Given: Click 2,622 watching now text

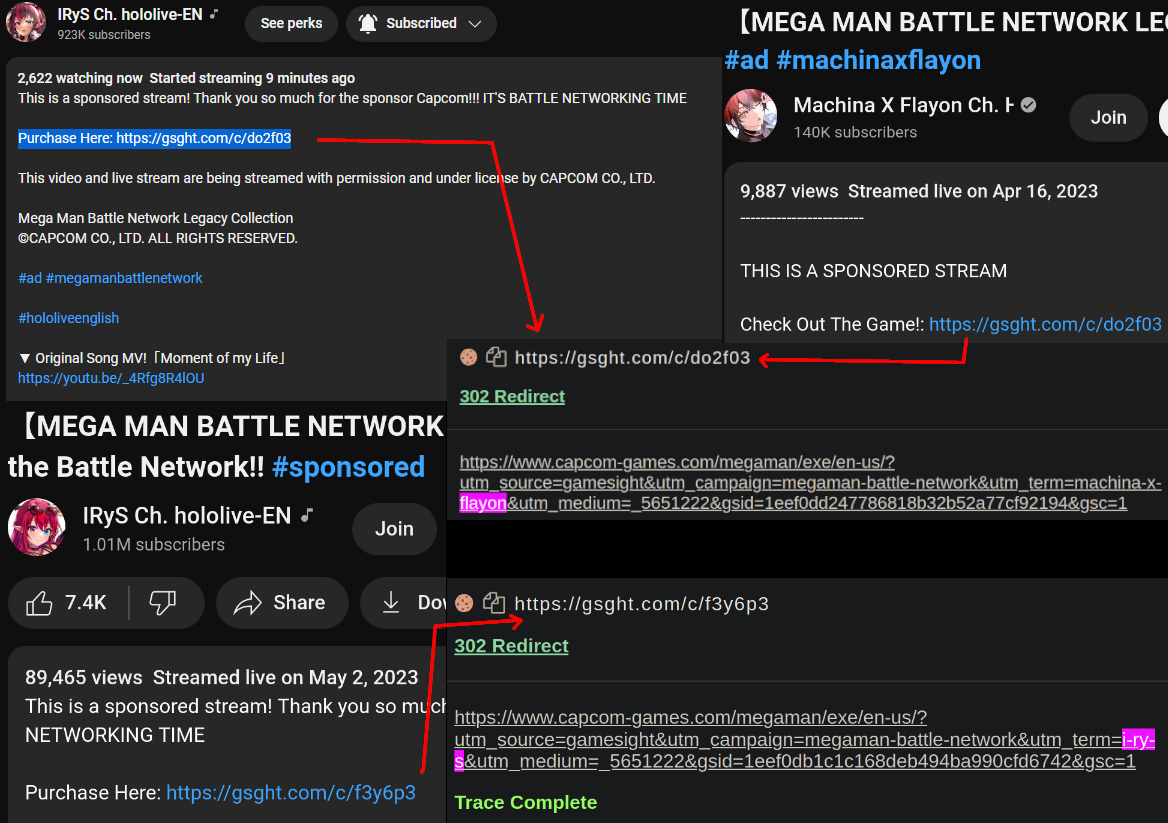Looking at the screenshot, I should tap(80, 78).
